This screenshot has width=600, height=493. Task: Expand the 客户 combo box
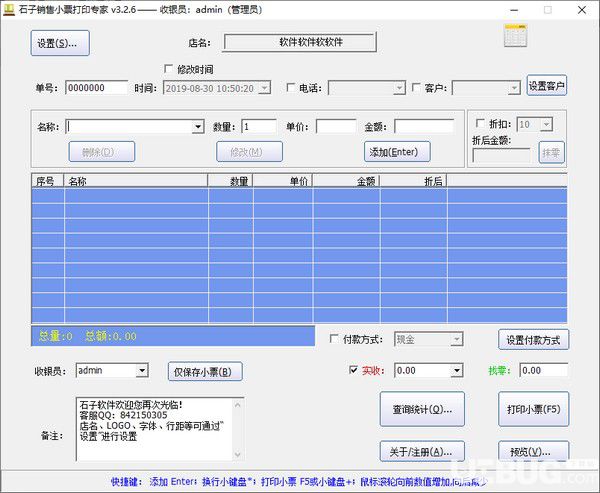click(514, 88)
